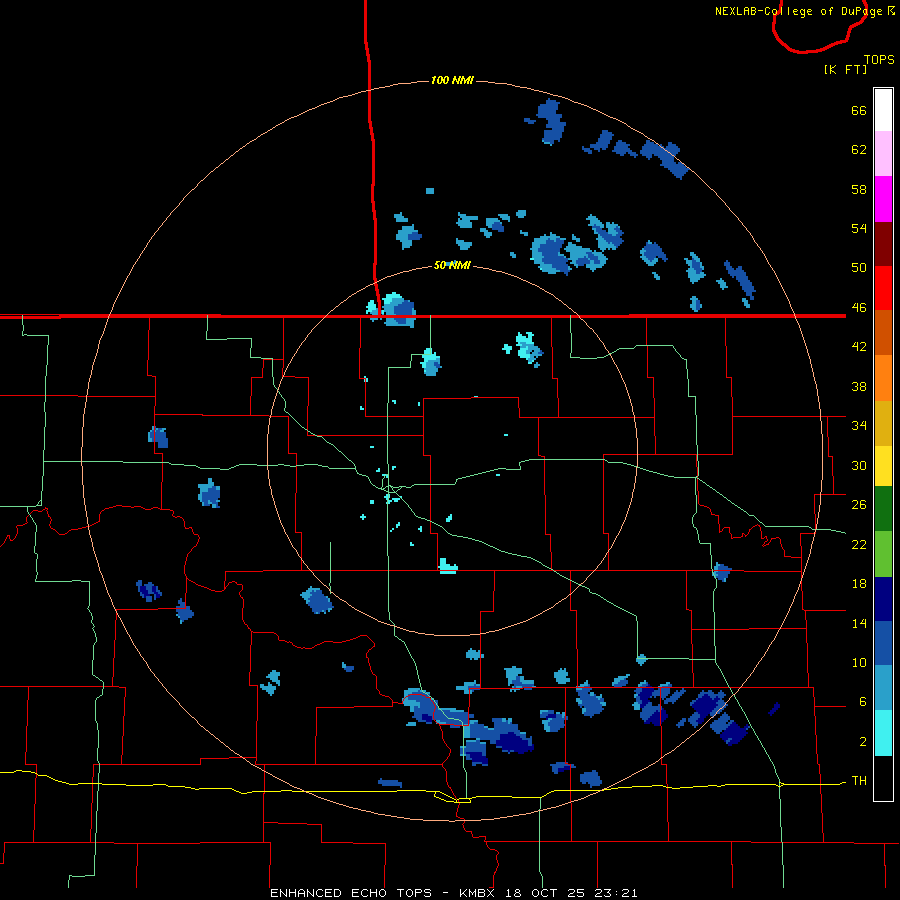Click the 22 value on the scale
This screenshot has height=900, width=900.
point(859,544)
